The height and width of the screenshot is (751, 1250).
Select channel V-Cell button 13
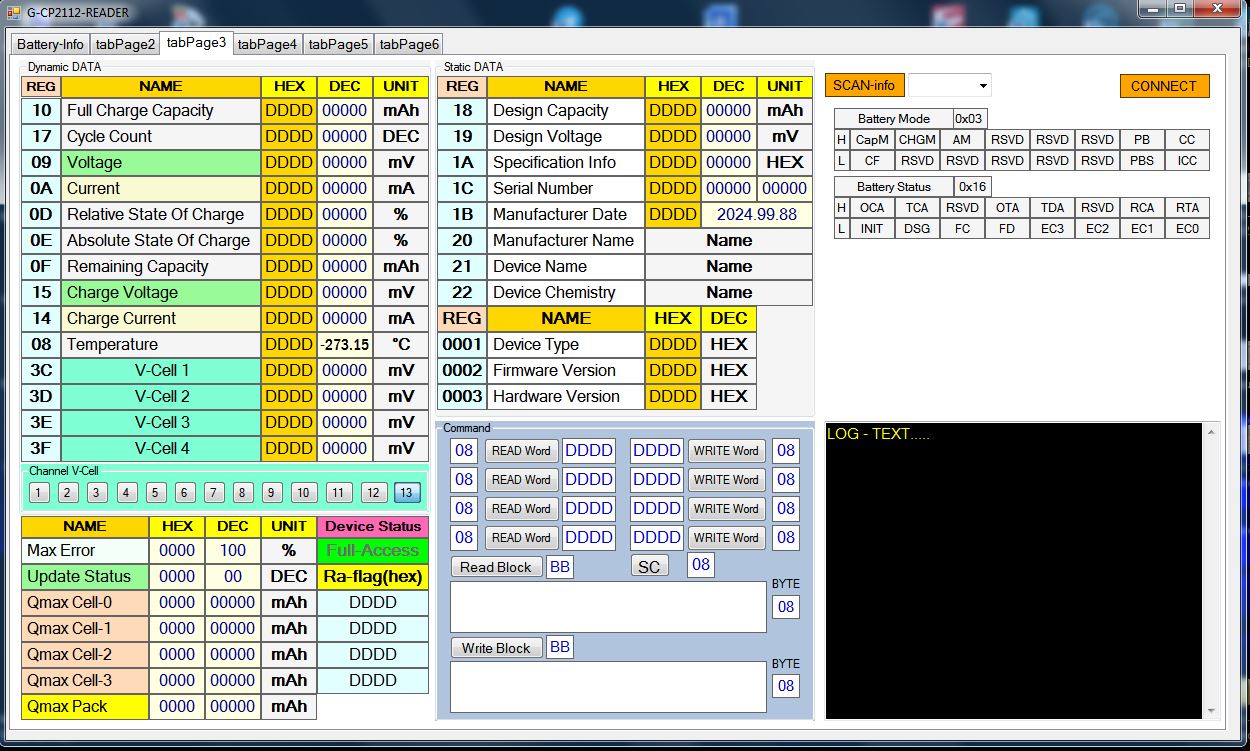tap(407, 492)
